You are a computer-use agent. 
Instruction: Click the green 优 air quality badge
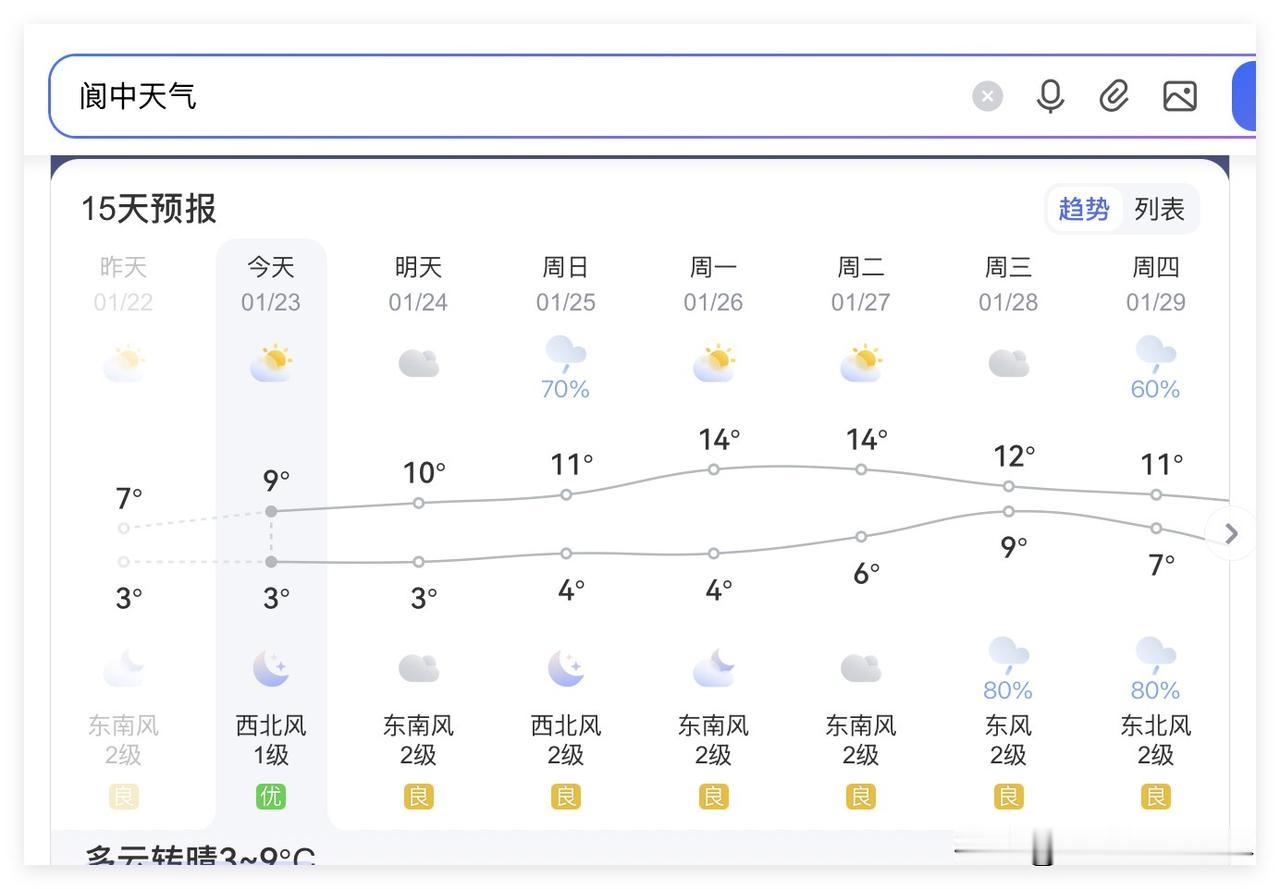point(271,797)
